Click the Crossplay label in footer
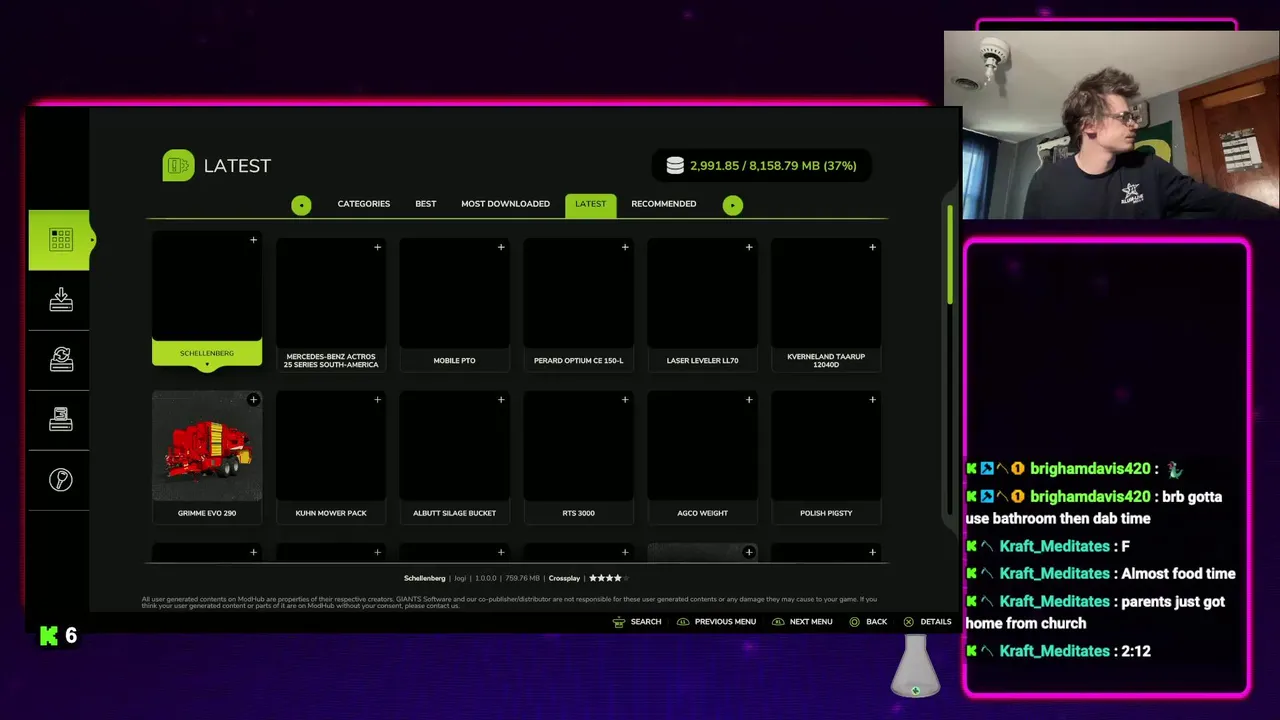 pyautogui.click(x=564, y=578)
